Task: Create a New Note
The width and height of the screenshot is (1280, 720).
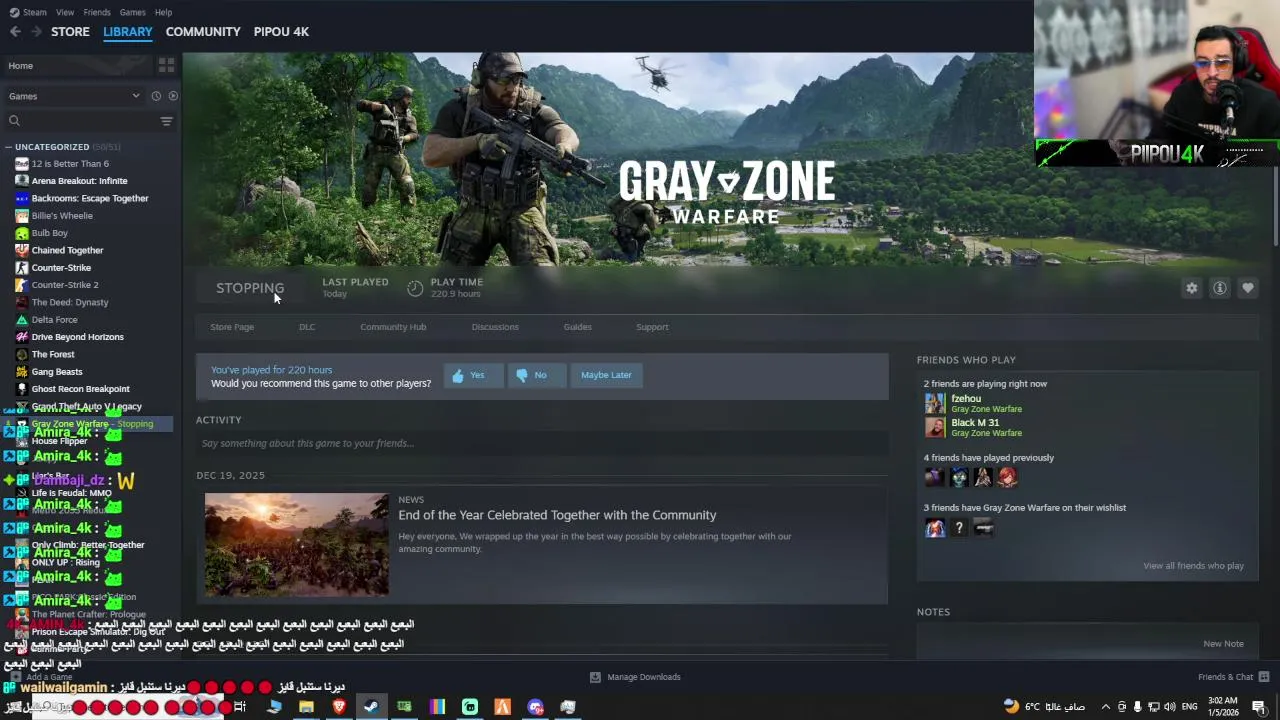Action: (1223, 644)
